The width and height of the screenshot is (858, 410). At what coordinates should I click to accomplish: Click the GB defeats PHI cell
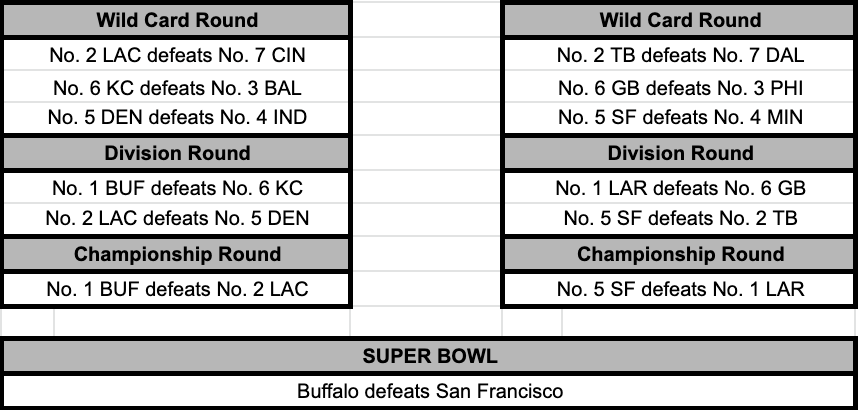[x=680, y=88]
